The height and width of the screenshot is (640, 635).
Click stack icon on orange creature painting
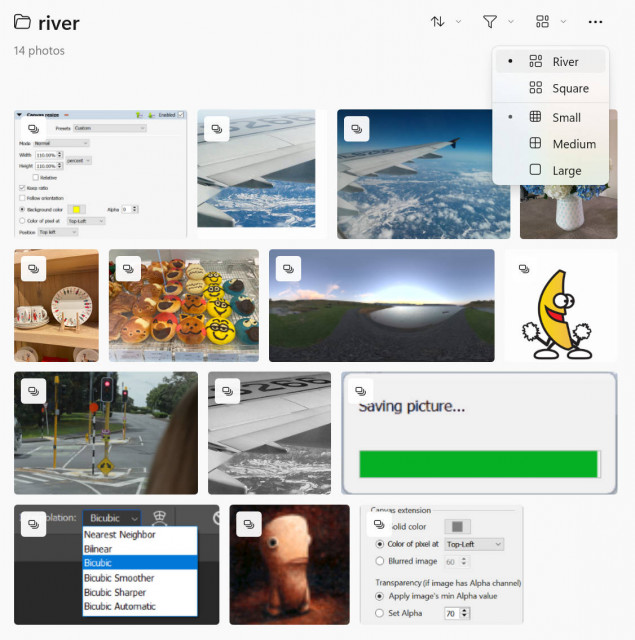[249, 524]
